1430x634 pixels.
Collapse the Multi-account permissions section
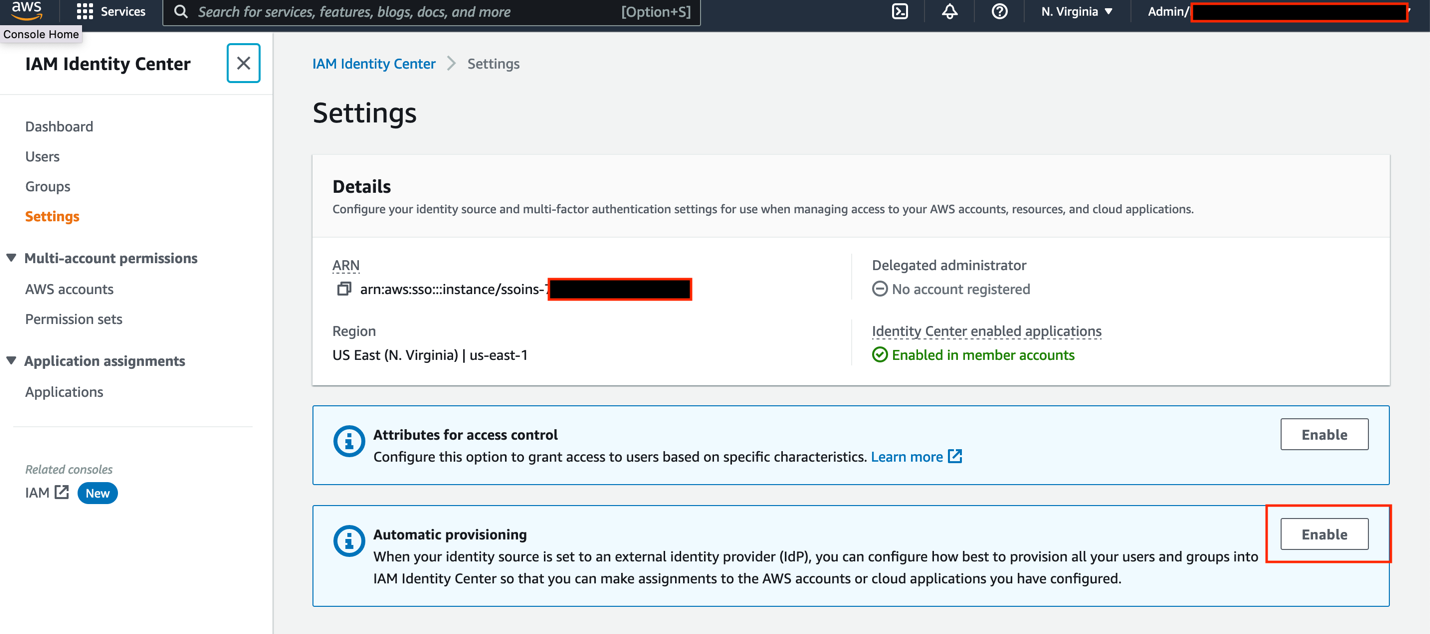point(12,258)
